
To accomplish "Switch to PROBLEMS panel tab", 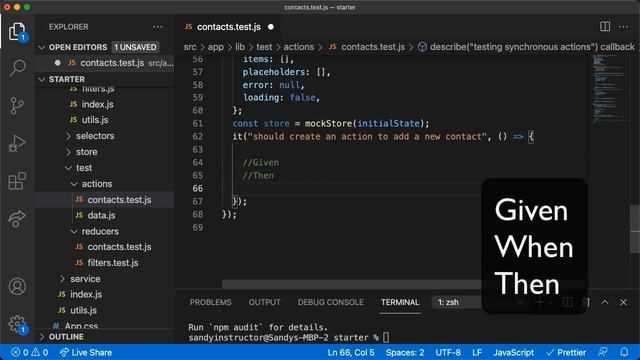I will point(210,302).
